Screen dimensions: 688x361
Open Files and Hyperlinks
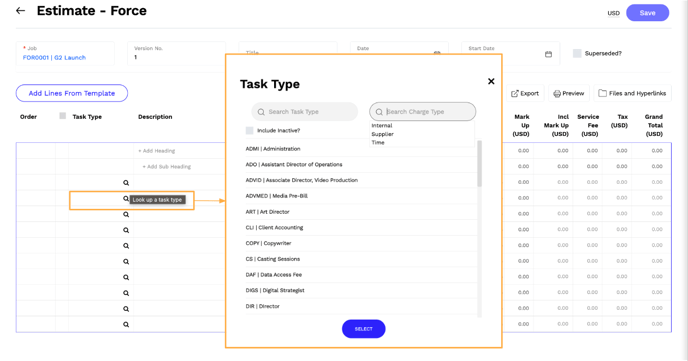click(x=632, y=93)
